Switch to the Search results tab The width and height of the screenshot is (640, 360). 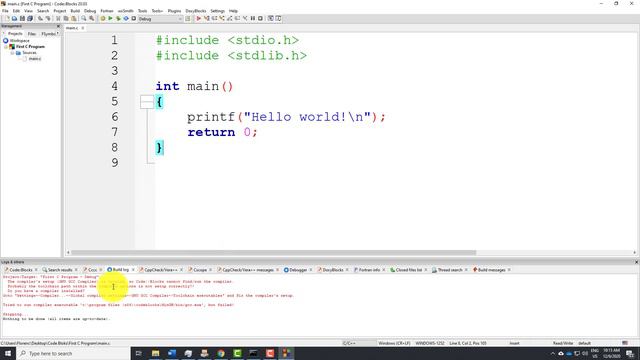click(60, 270)
